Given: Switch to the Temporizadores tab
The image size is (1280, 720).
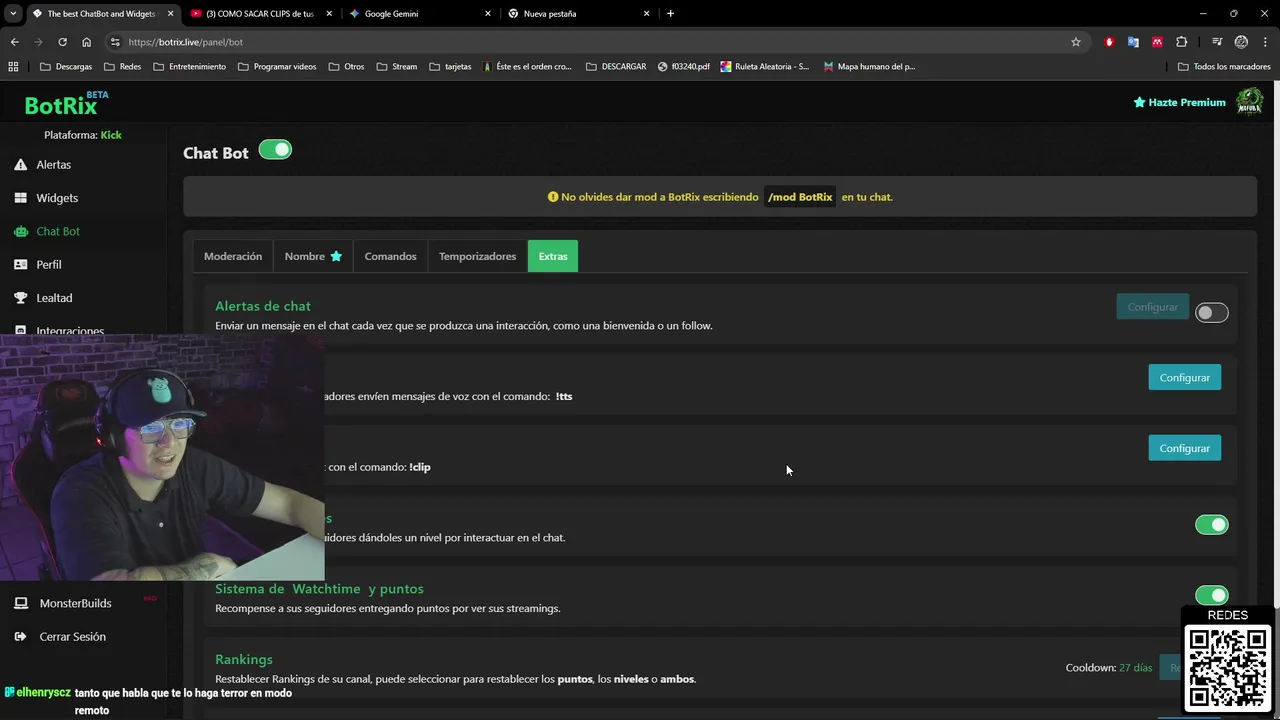Looking at the screenshot, I should click(477, 256).
